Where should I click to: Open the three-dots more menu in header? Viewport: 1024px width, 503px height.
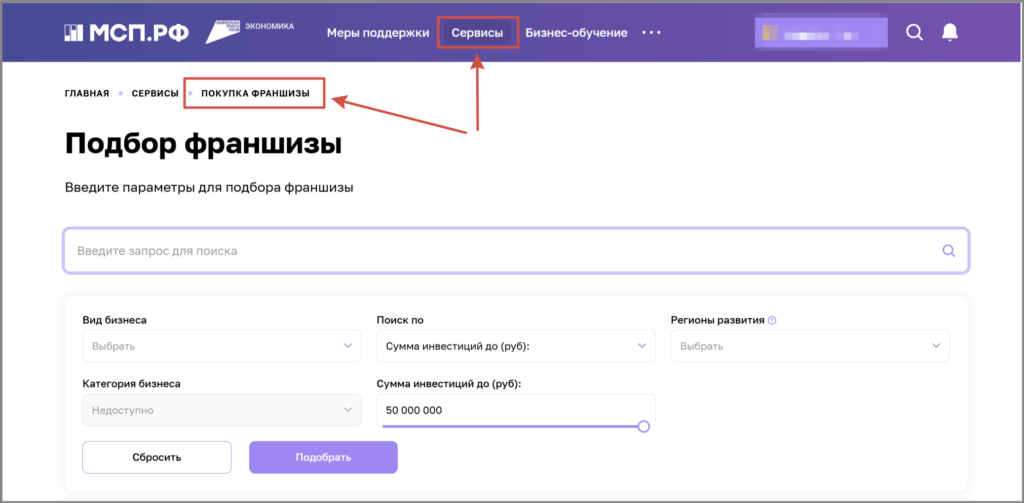click(652, 32)
